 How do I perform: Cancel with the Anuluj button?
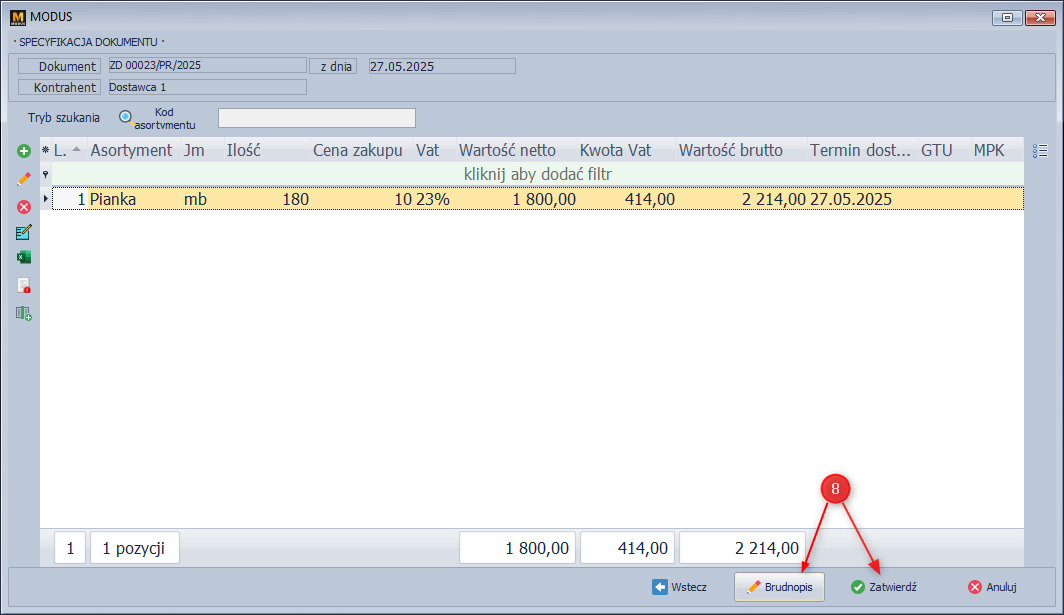(x=992, y=587)
